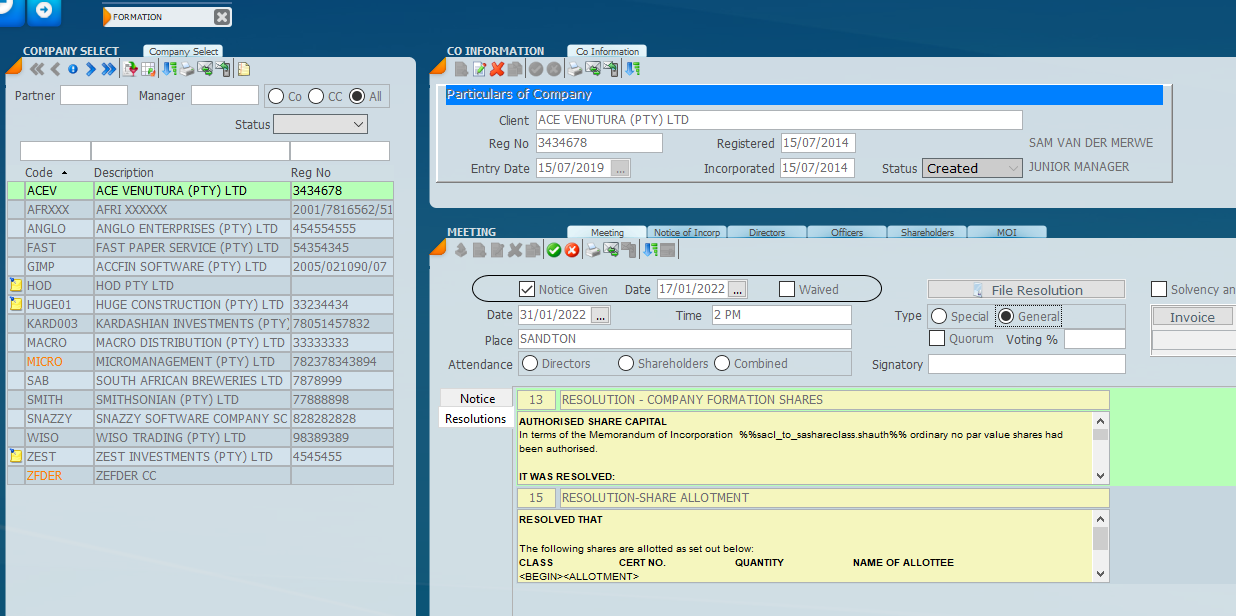The image size is (1236, 616).
Task: Click the edit record icon in Co Information toolbar
Action: 479,69
